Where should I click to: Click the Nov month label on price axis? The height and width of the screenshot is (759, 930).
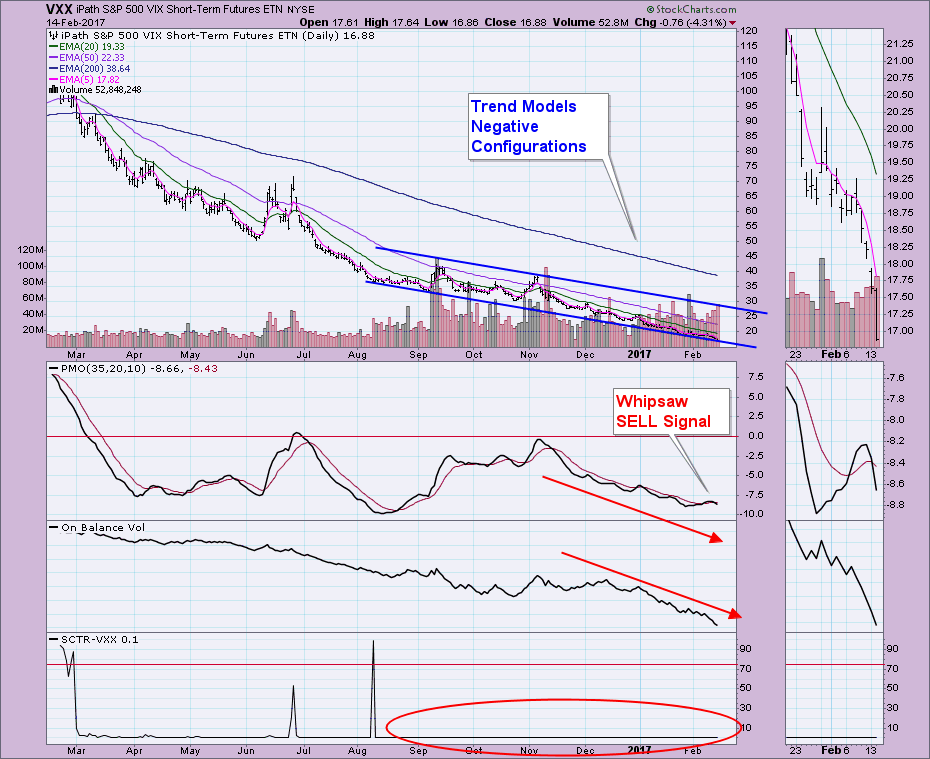[529, 355]
